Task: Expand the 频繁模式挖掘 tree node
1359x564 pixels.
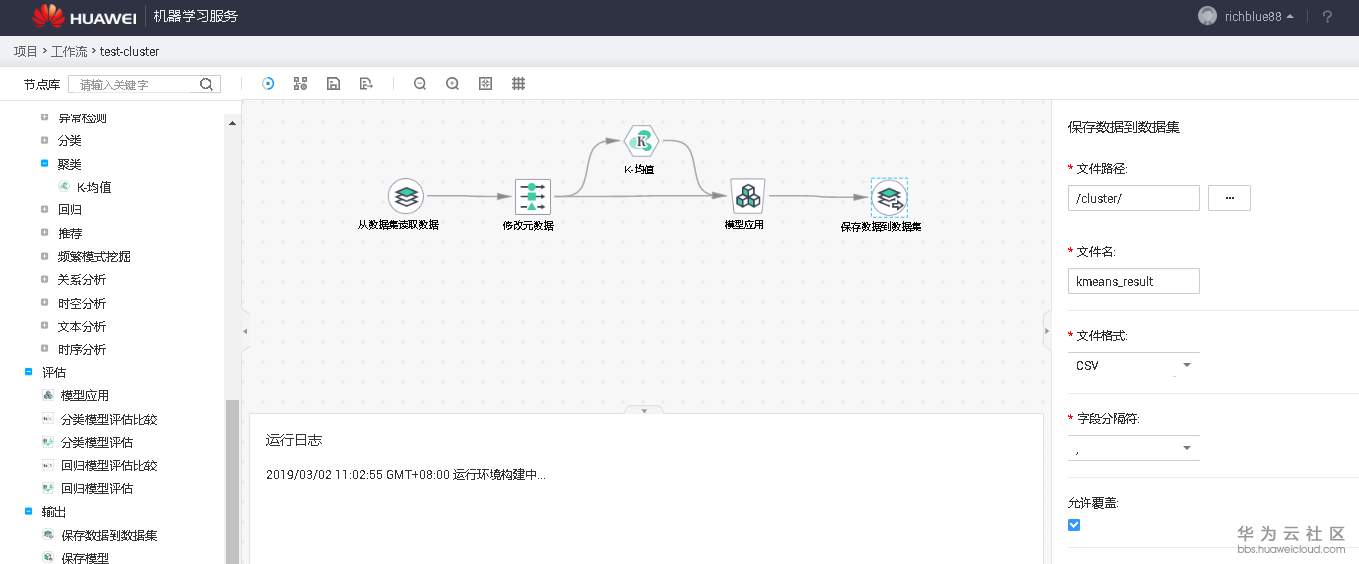Action: tap(44, 256)
